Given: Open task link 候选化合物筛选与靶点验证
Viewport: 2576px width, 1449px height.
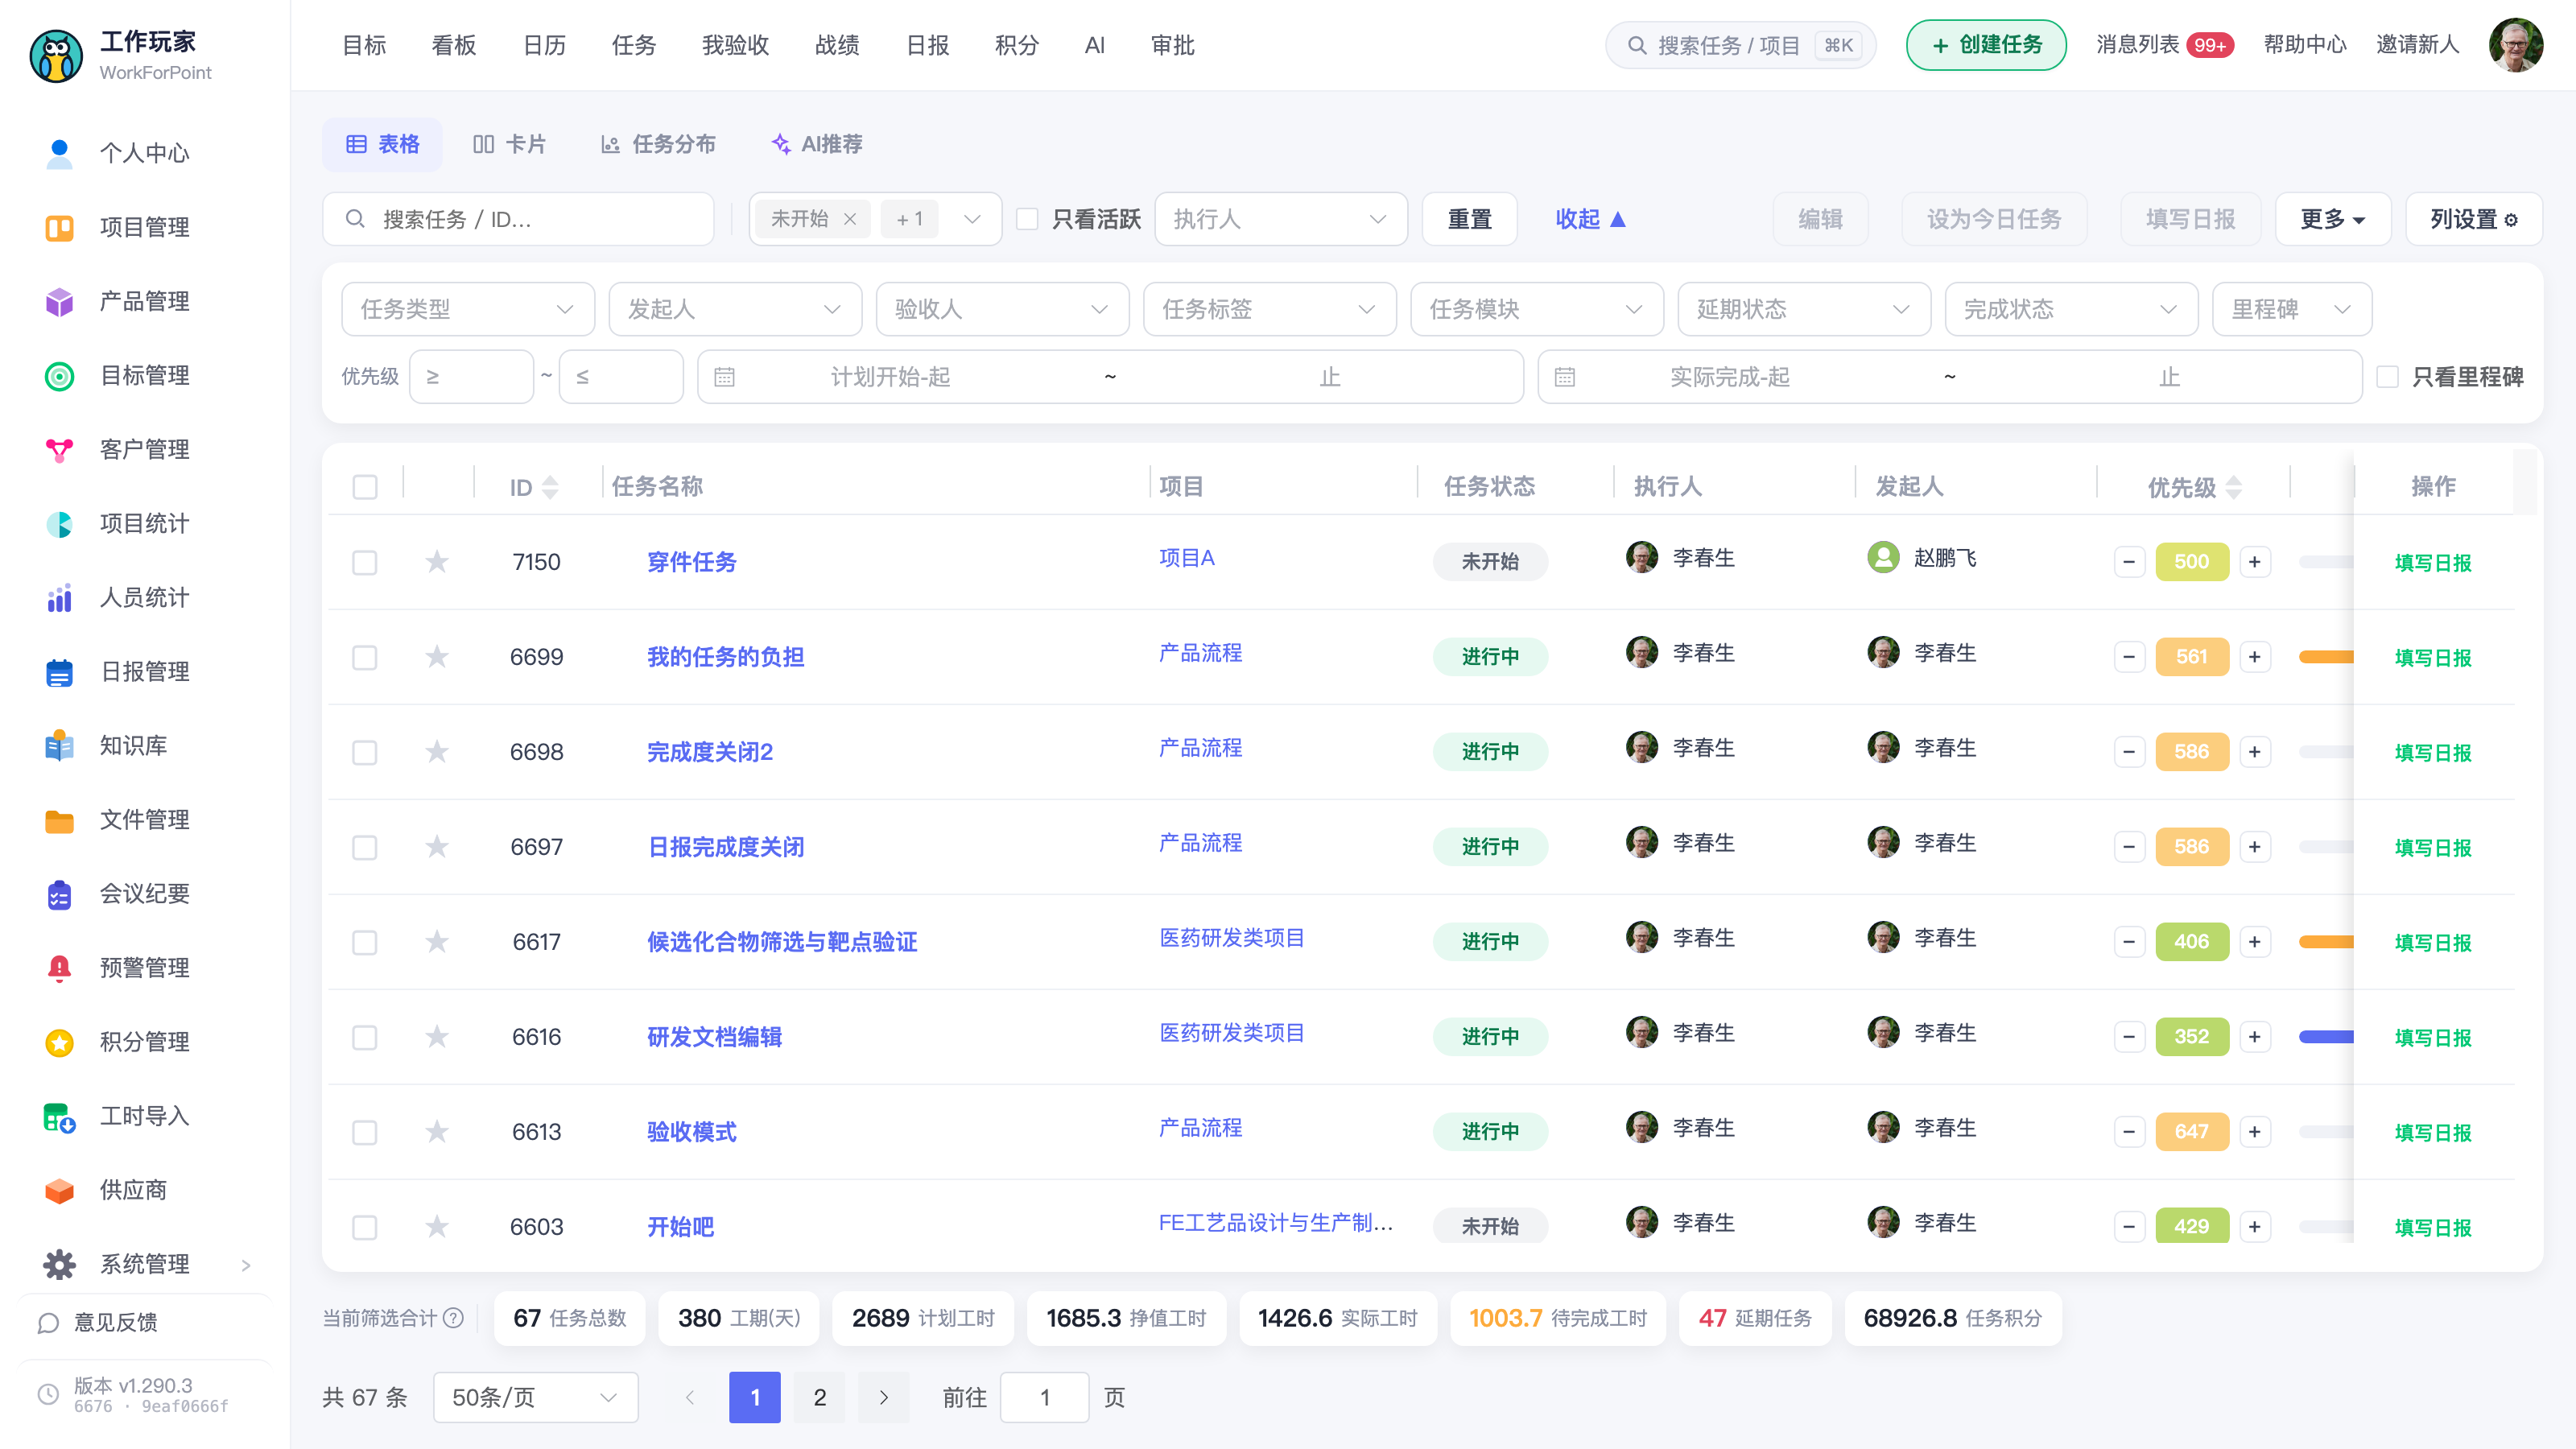Looking at the screenshot, I should point(781,942).
